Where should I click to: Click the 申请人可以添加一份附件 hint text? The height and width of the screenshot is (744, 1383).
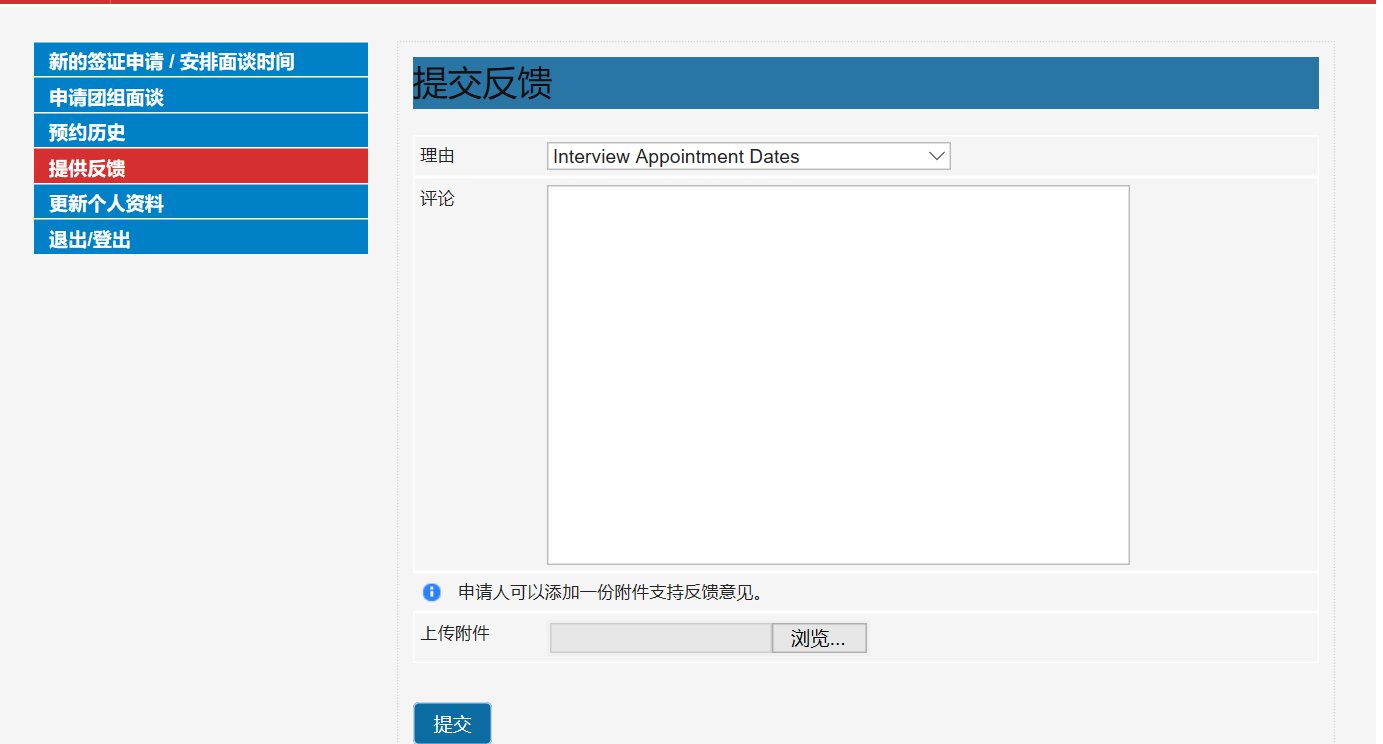pyautogui.click(x=610, y=592)
